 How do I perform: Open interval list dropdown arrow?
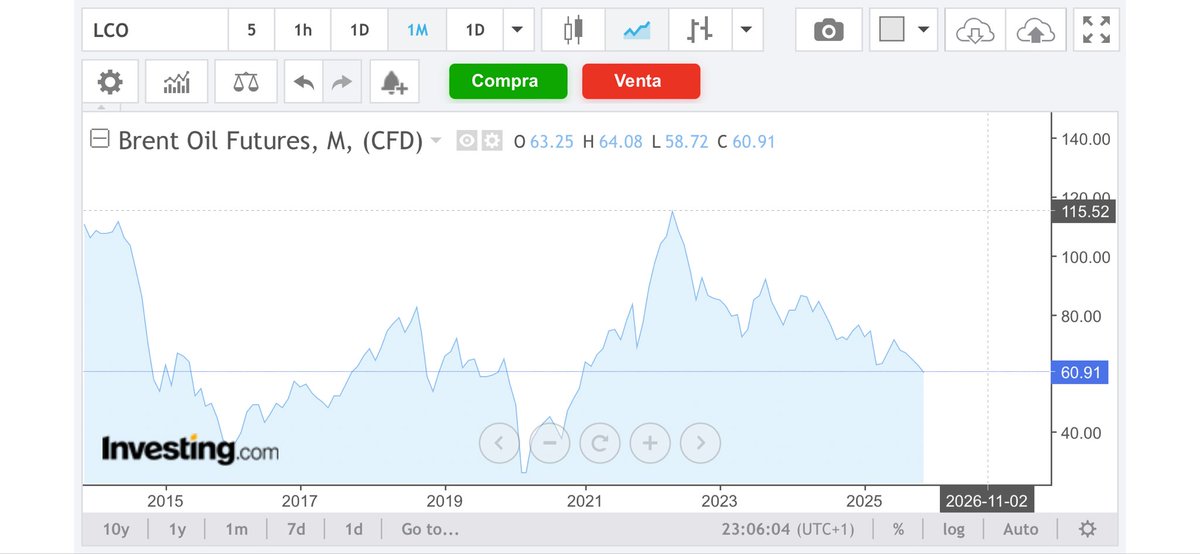(x=517, y=30)
